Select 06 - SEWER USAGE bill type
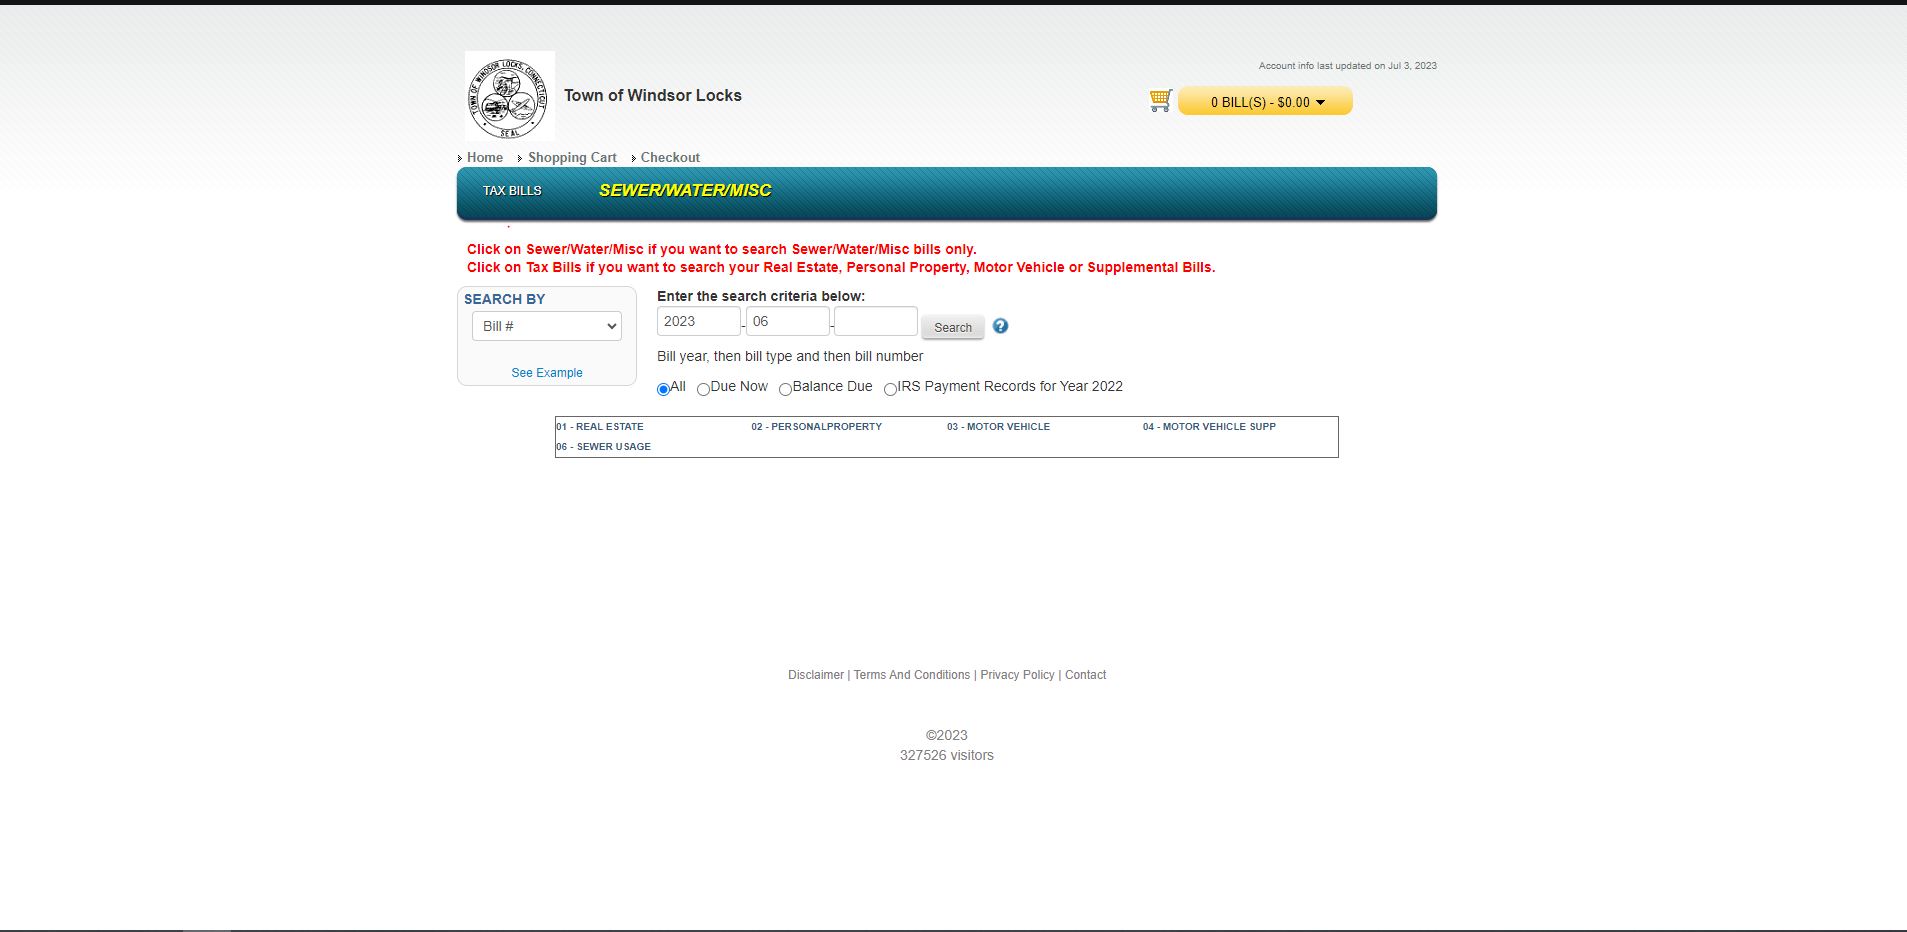Image resolution: width=1907 pixels, height=932 pixels. coord(603,446)
